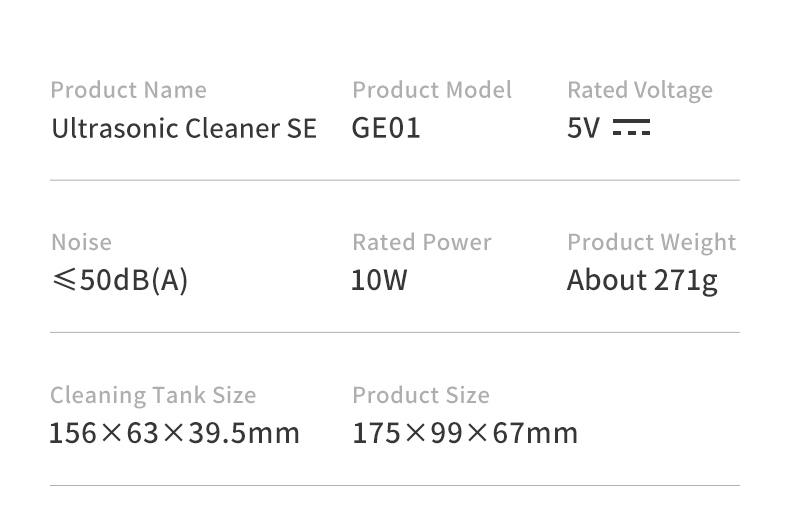Click the 10W power value
This screenshot has height=526, width=790.
[x=379, y=280]
